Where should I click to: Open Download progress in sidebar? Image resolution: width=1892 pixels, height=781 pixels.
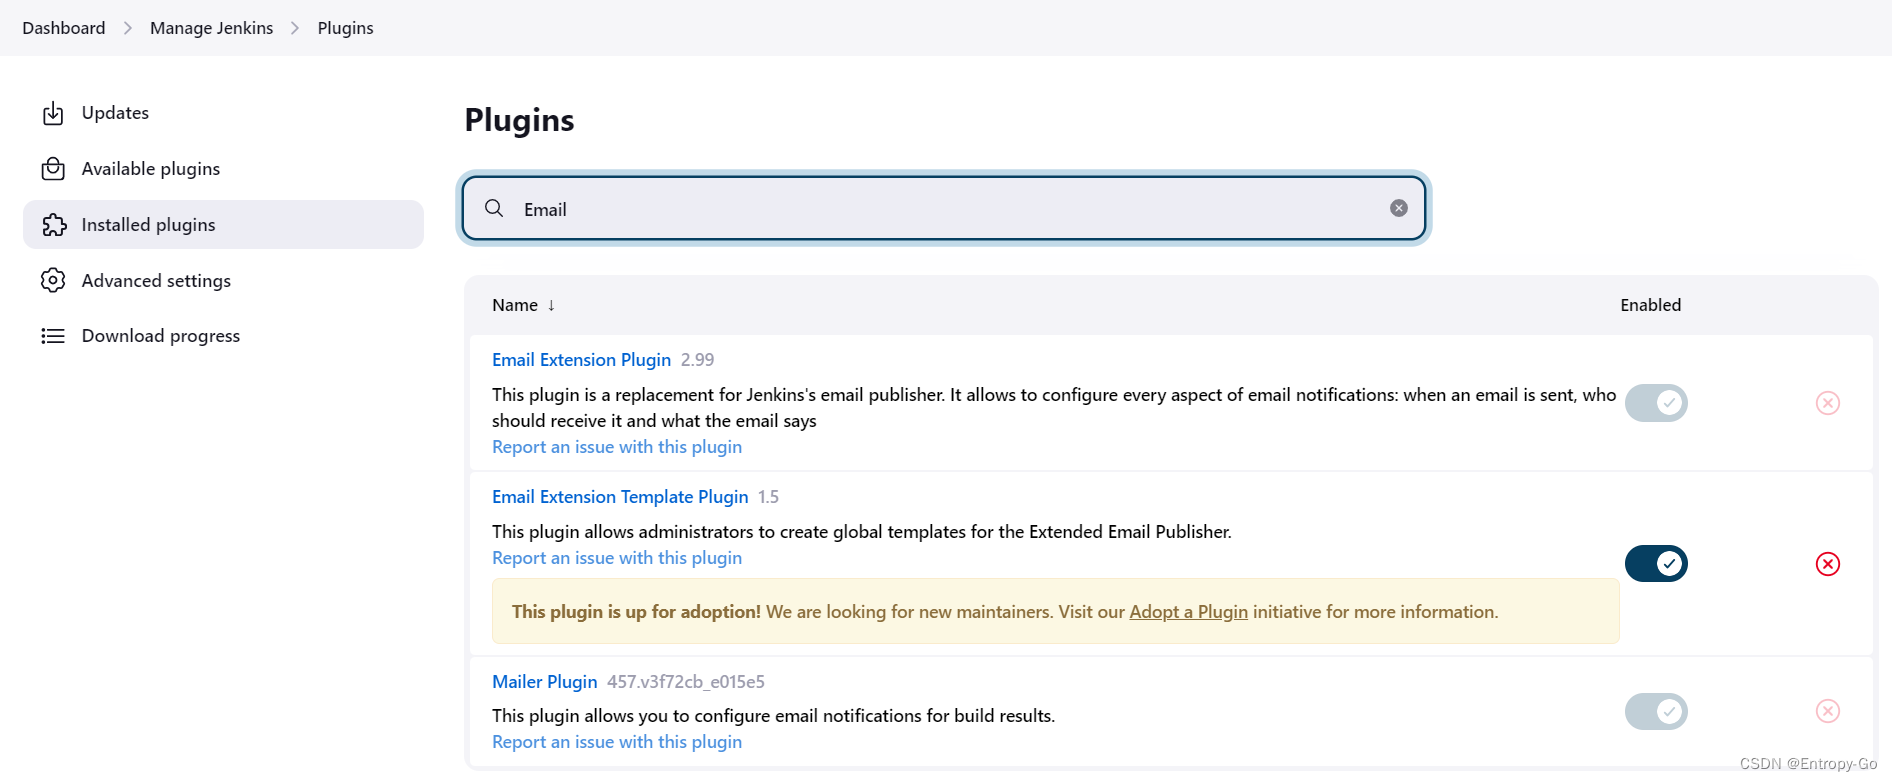click(223, 336)
